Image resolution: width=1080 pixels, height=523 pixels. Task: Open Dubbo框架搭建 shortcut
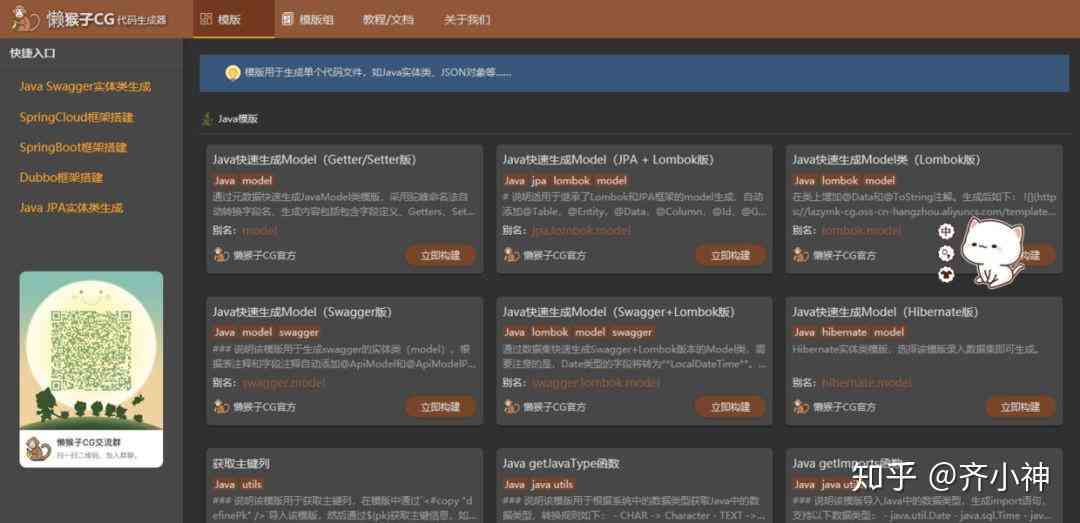click(x=61, y=178)
